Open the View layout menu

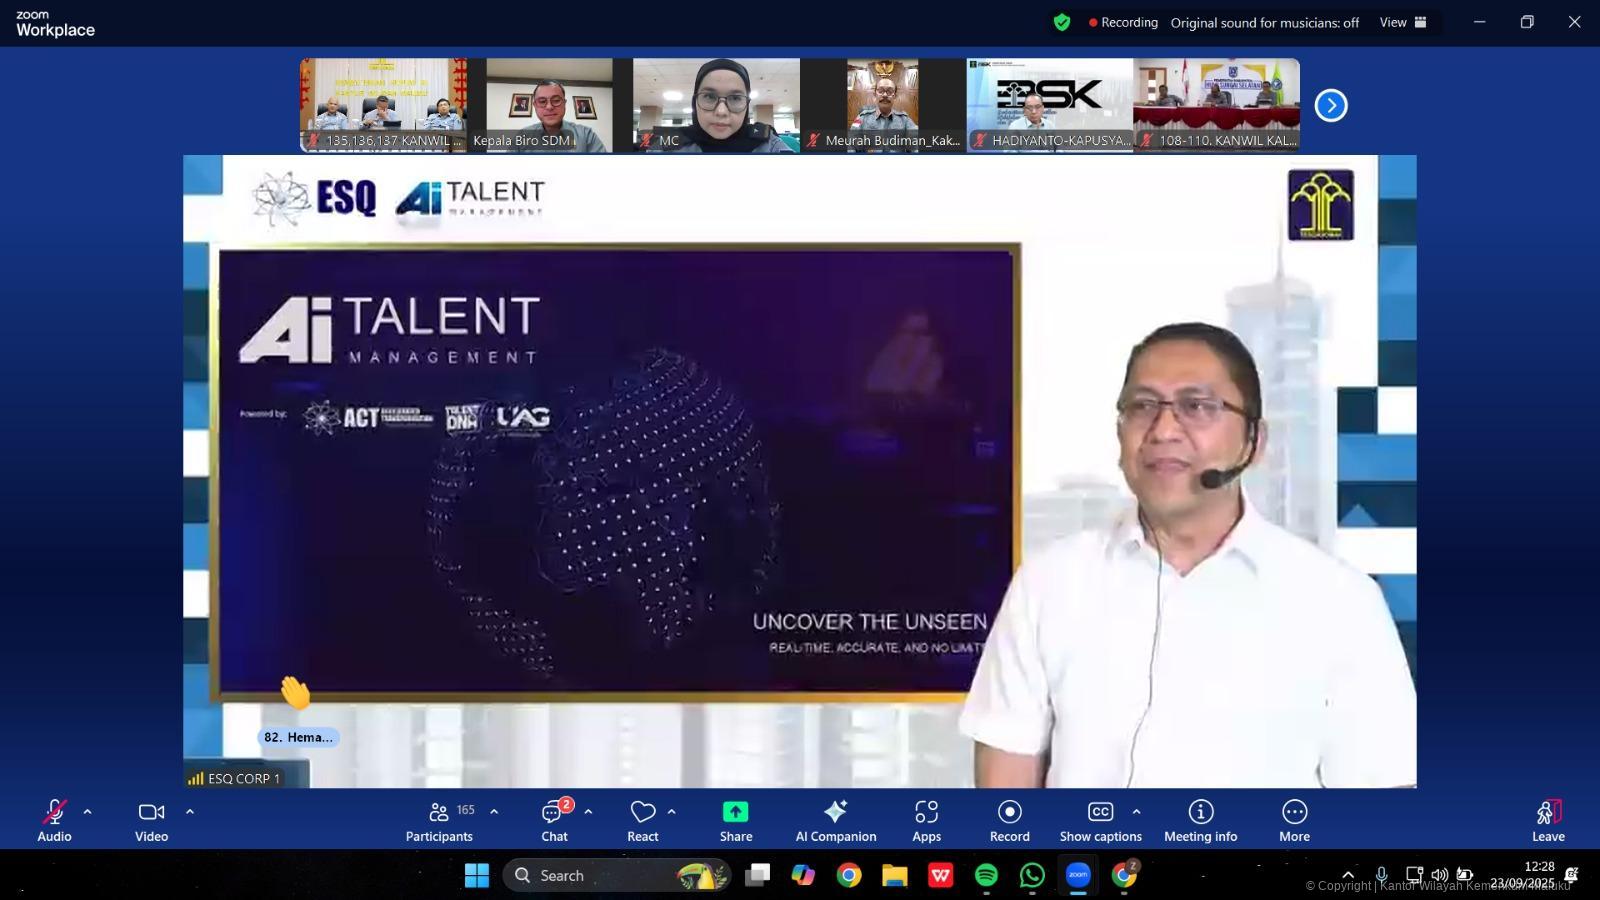pyautogui.click(x=1402, y=22)
